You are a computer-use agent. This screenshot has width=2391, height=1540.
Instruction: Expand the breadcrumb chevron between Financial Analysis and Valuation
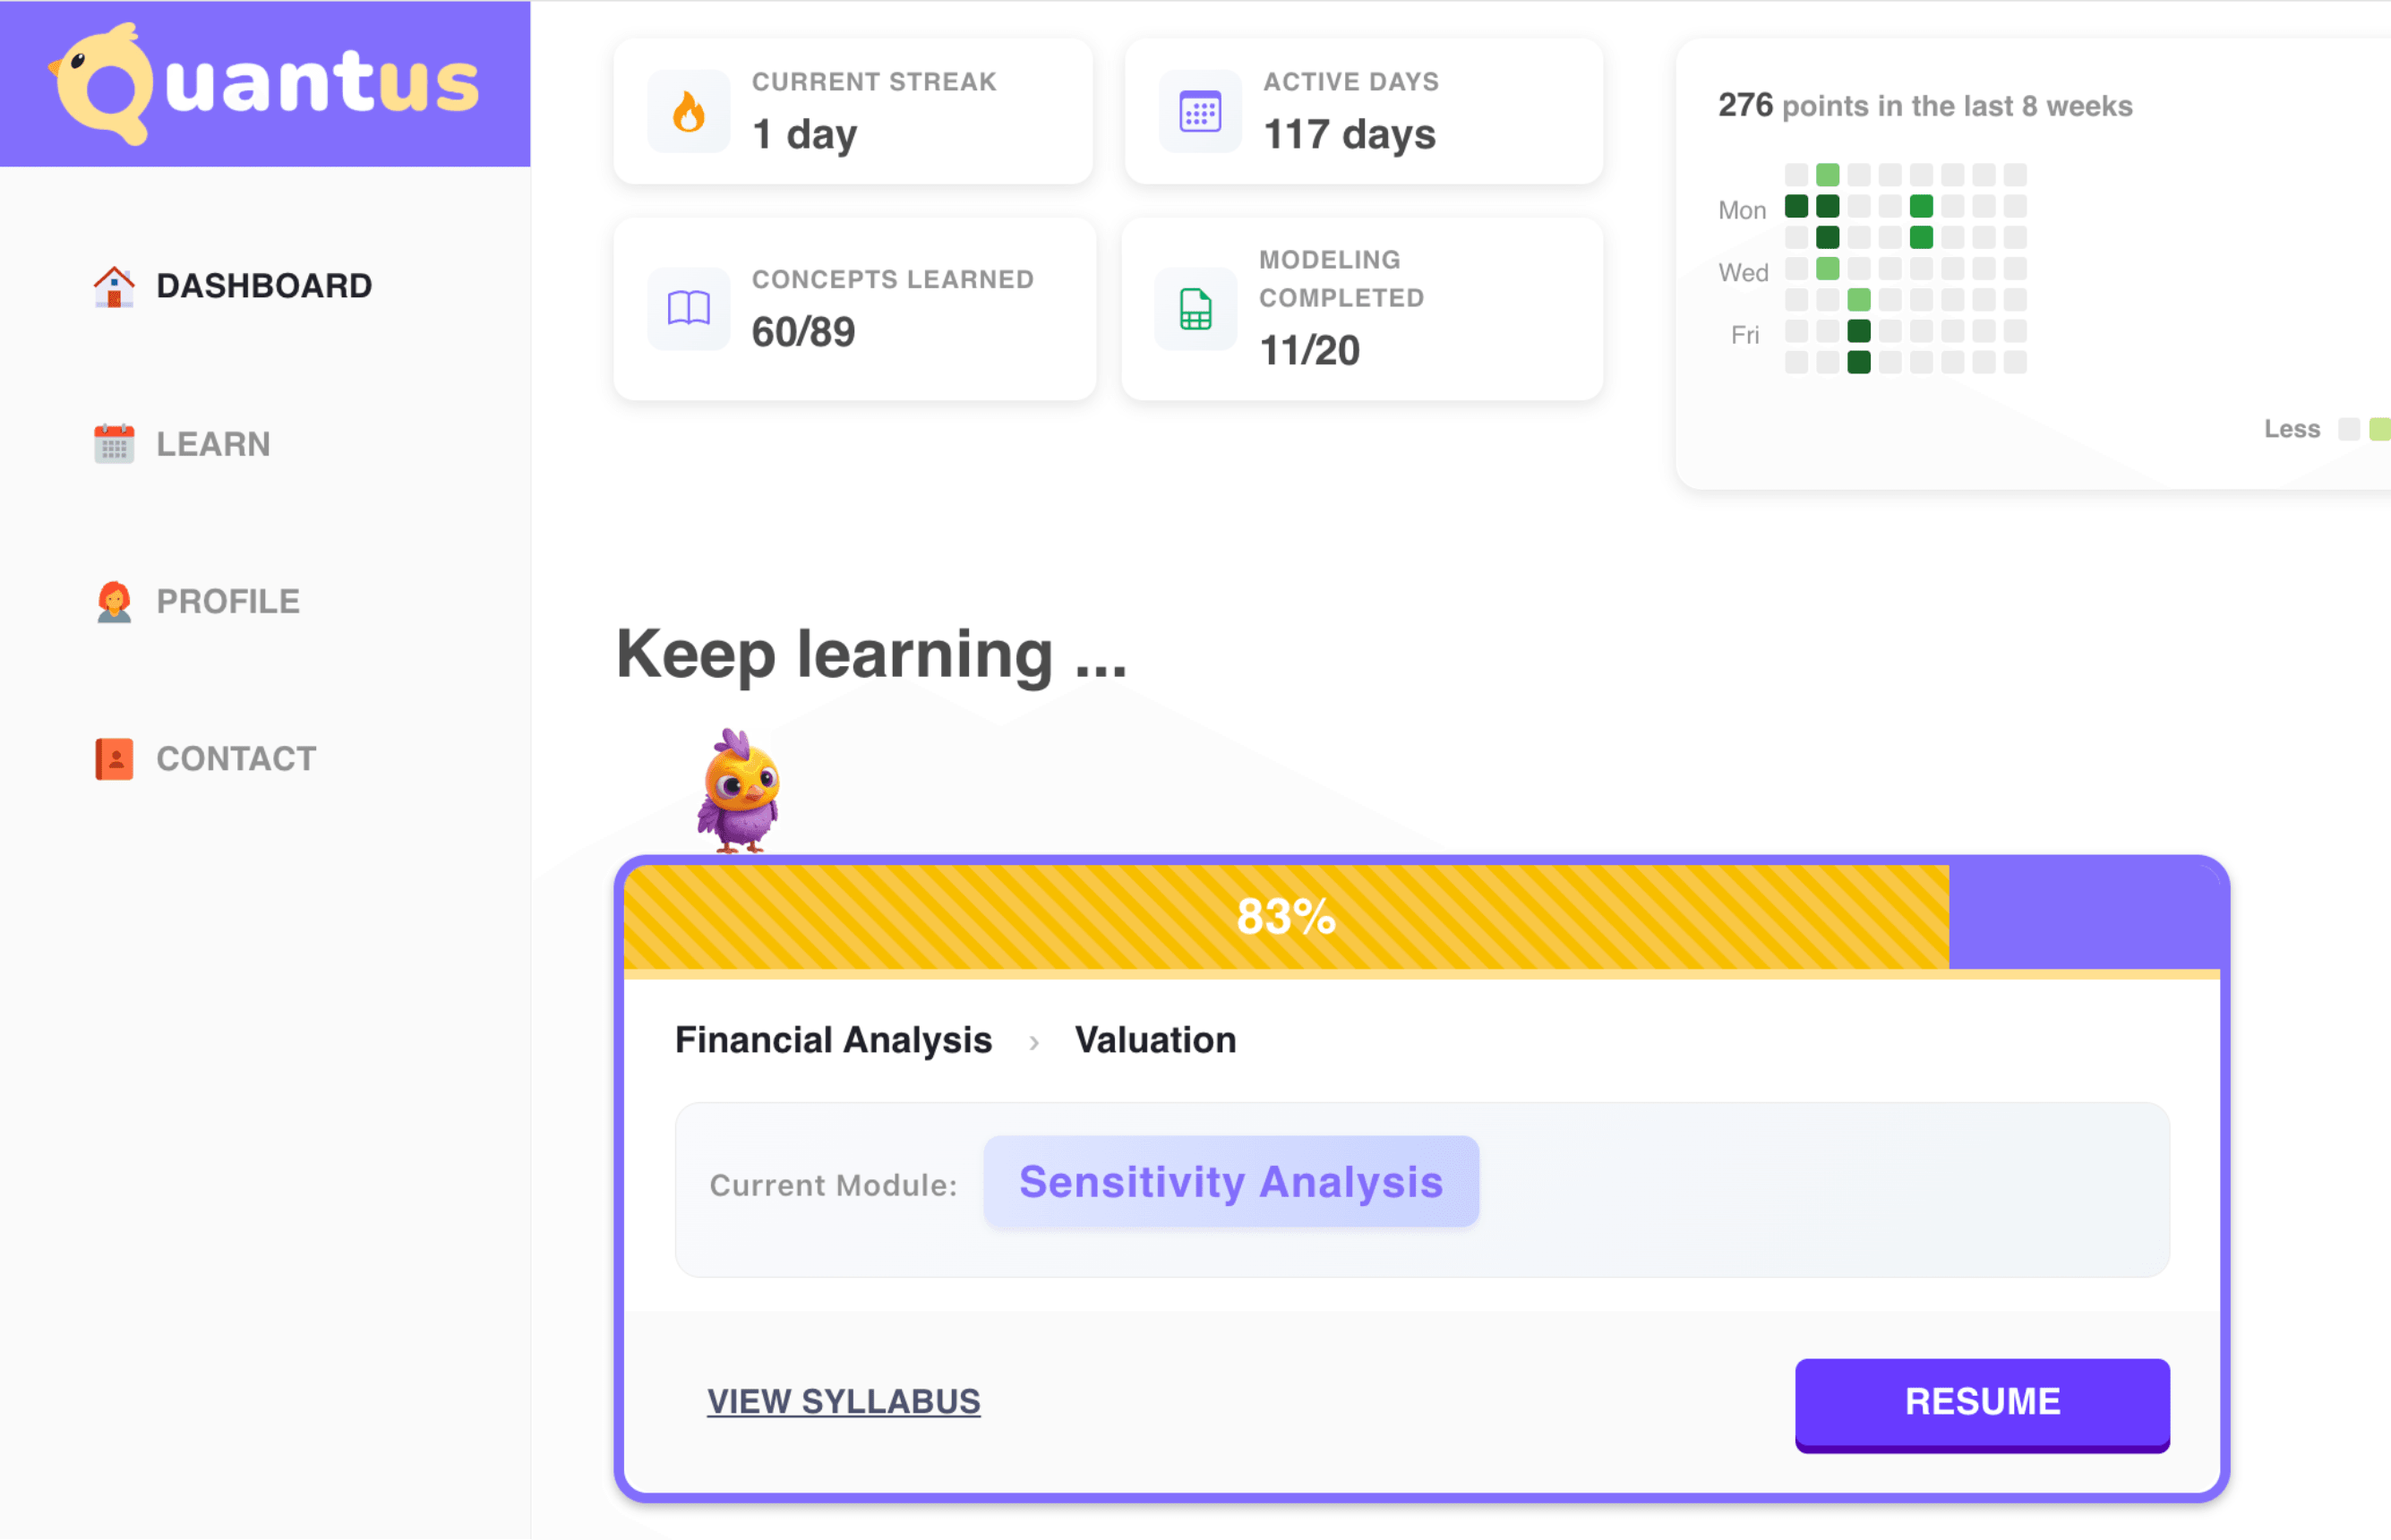pyautogui.click(x=1034, y=1040)
